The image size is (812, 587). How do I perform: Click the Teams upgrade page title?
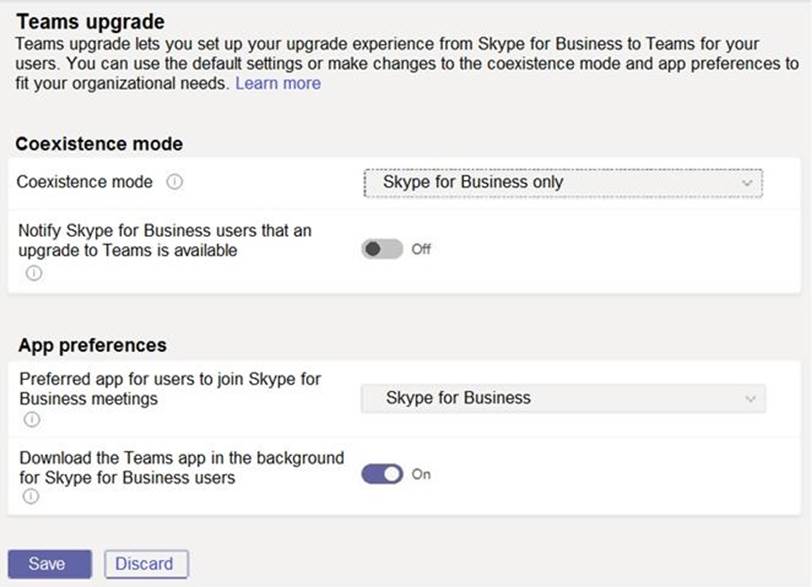(91, 21)
